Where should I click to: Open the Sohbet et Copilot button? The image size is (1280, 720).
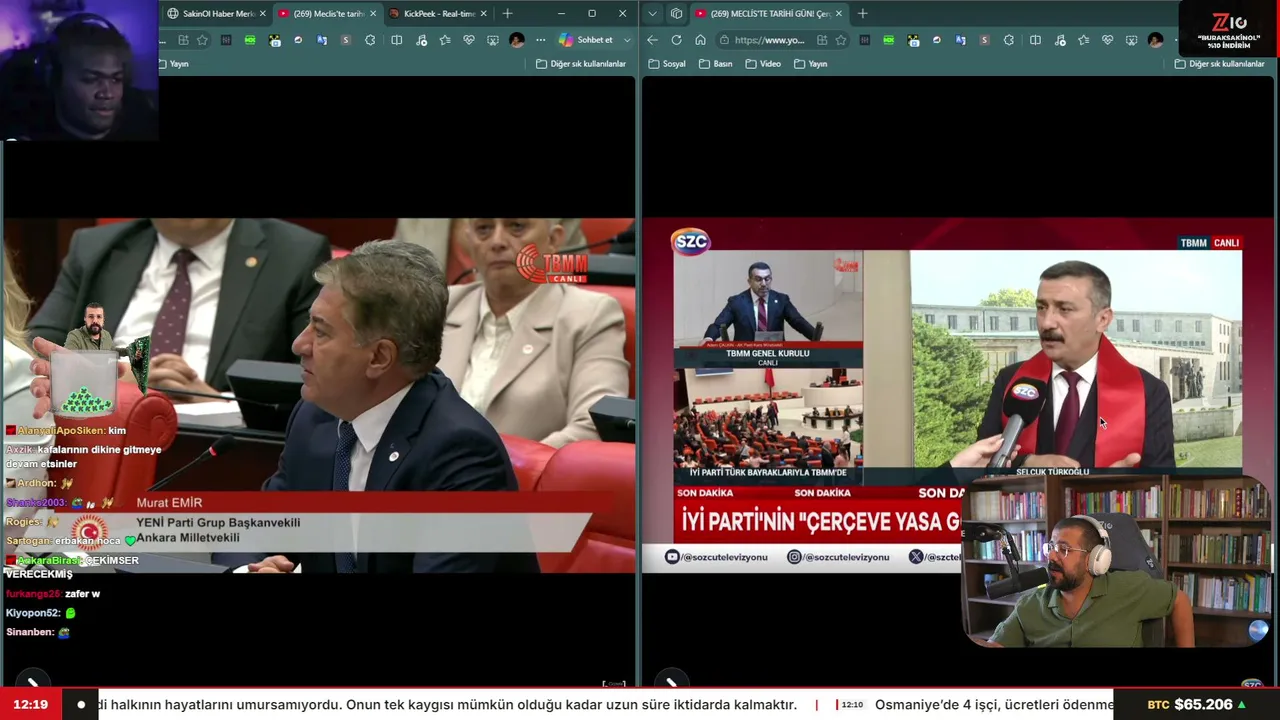(586, 40)
